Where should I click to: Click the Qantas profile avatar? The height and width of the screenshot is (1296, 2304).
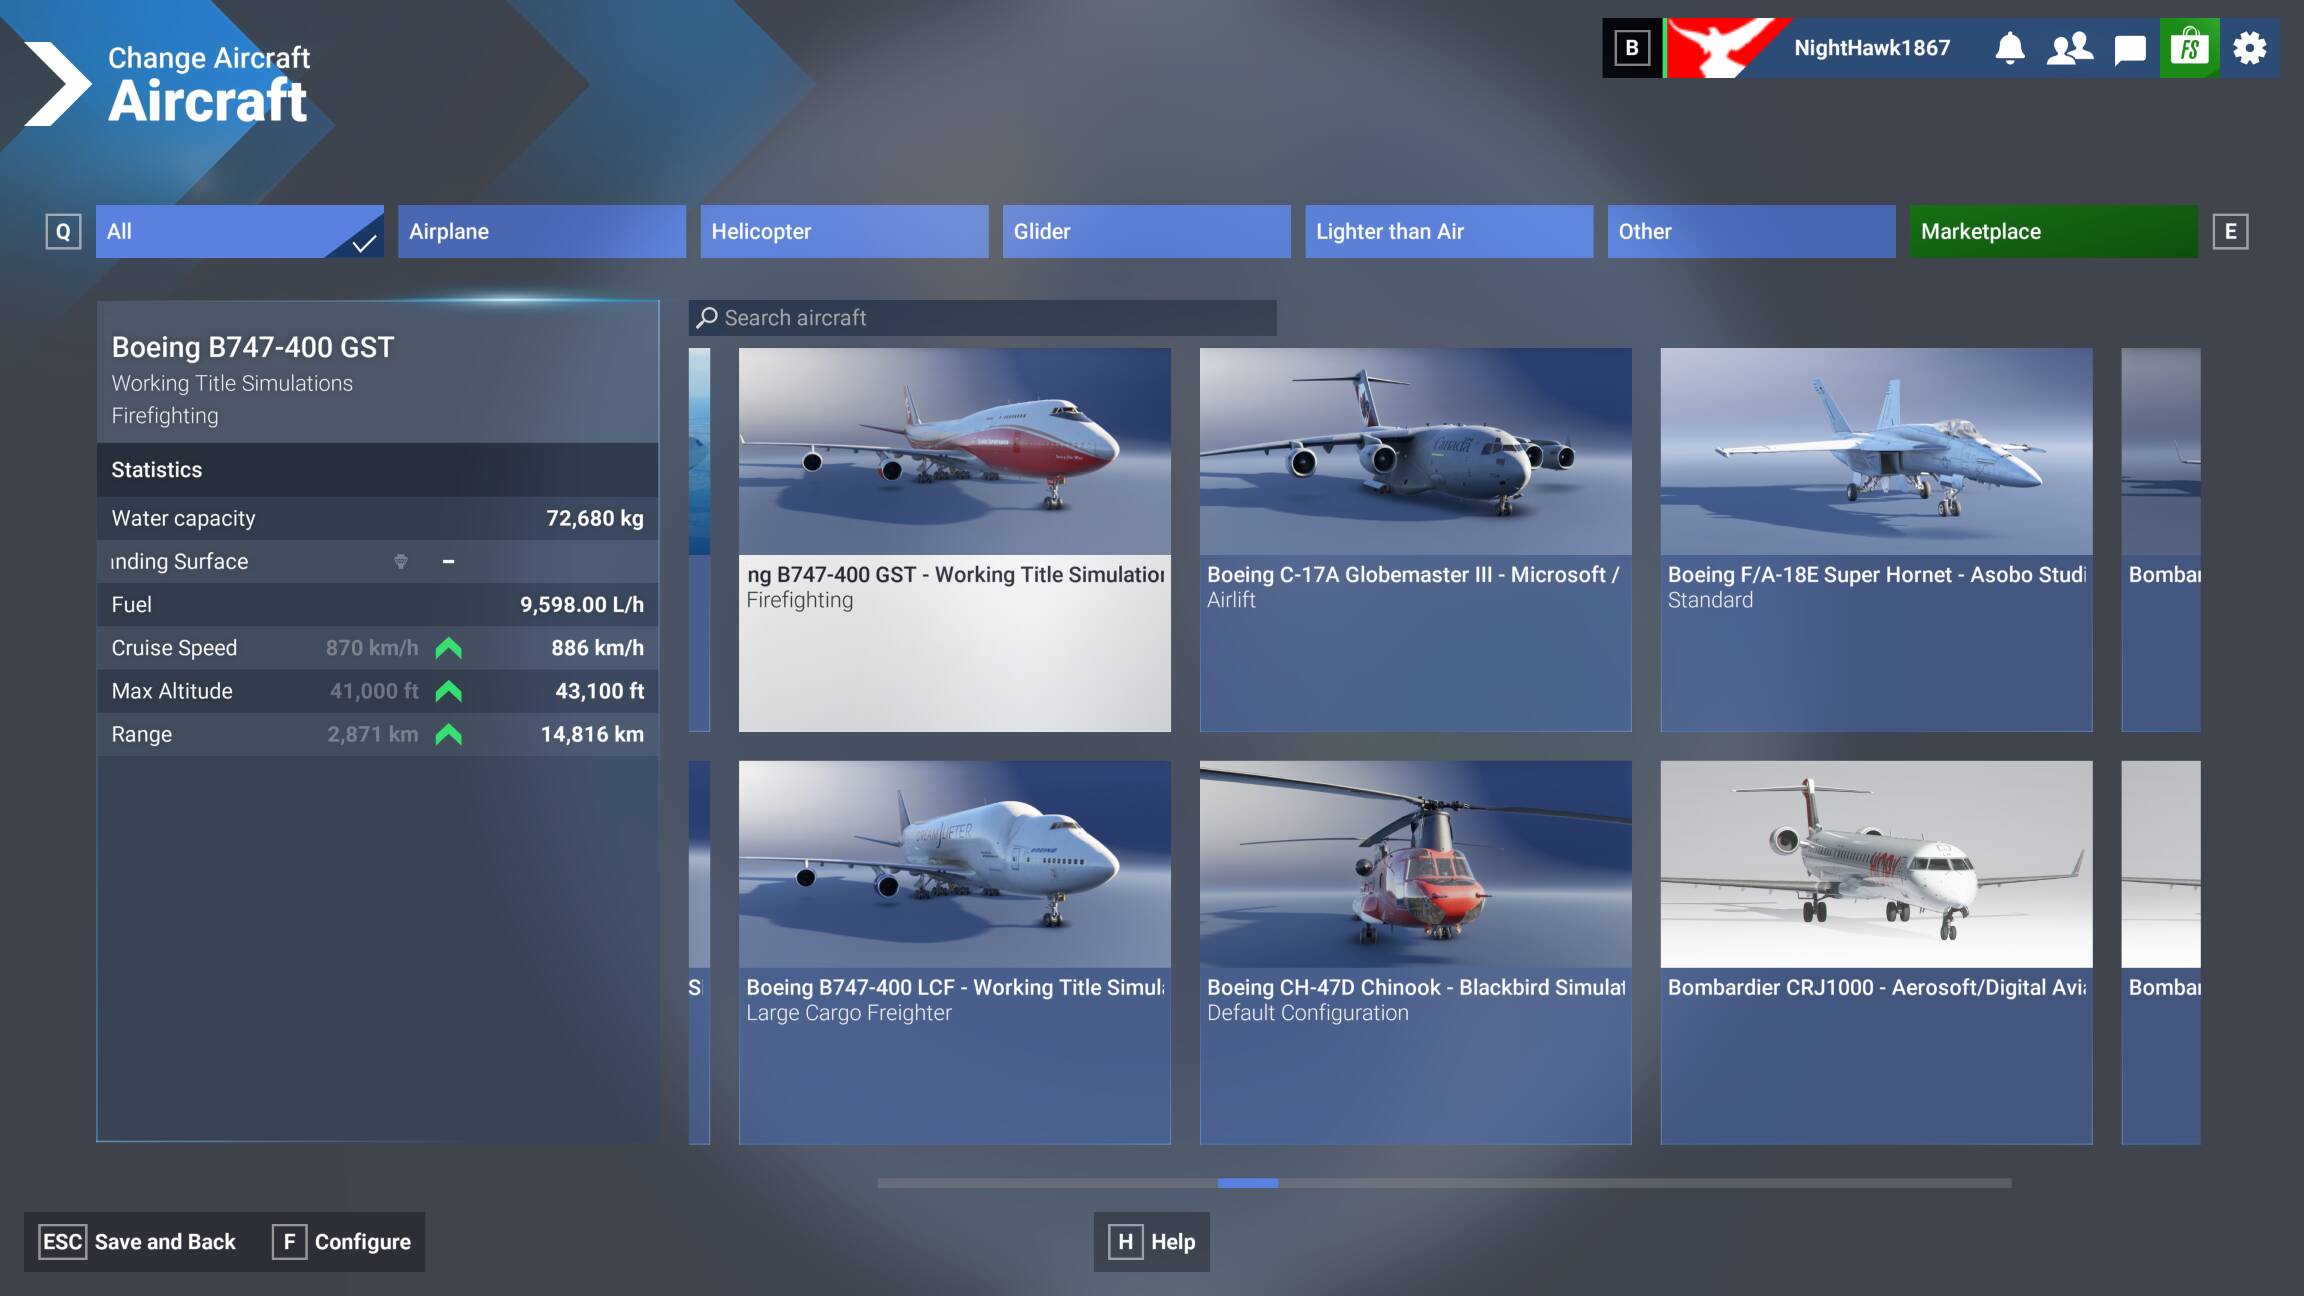tap(1724, 48)
